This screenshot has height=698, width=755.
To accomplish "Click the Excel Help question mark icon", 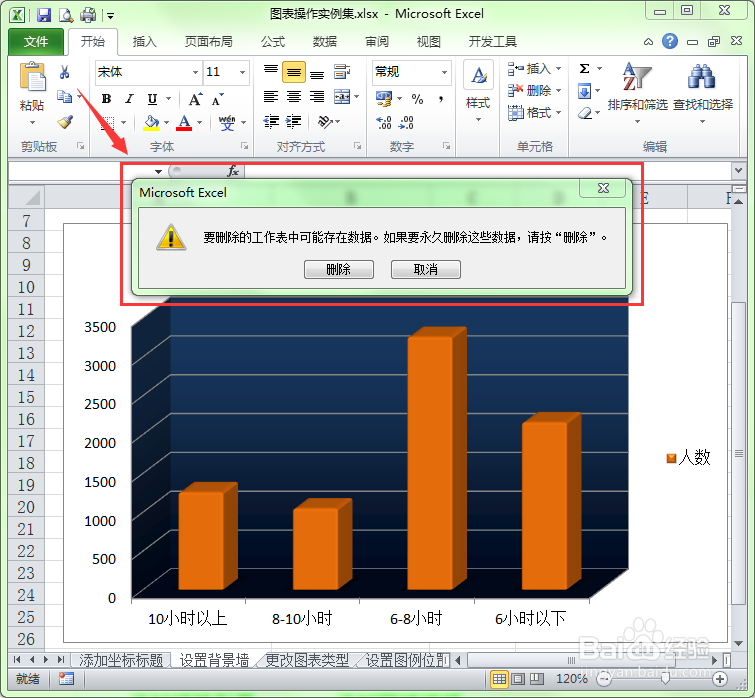I will [669, 41].
